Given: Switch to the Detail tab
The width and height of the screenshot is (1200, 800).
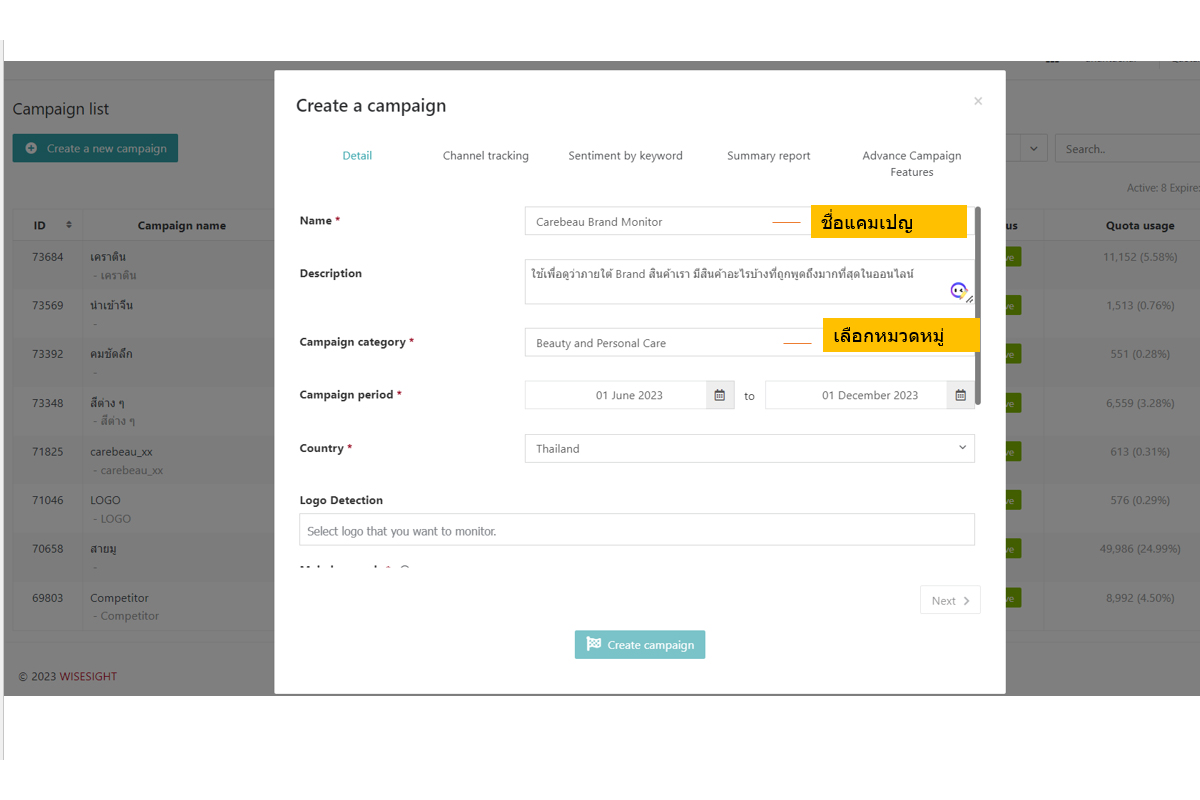Looking at the screenshot, I should click(x=357, y=155).
